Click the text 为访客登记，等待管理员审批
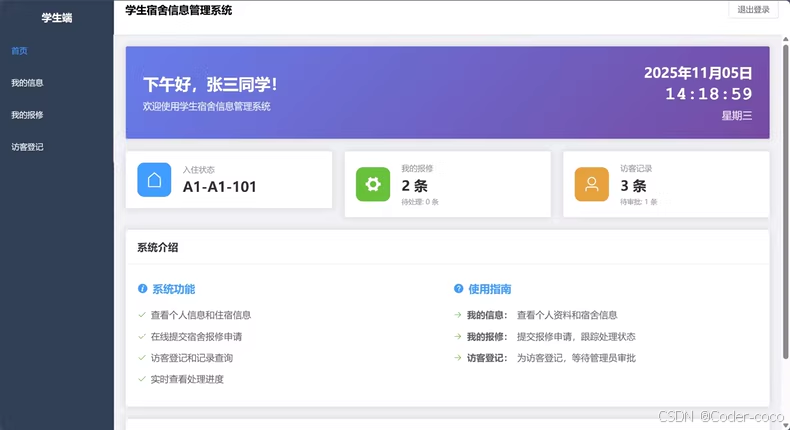The image size is (790, 430). (576, 358)
